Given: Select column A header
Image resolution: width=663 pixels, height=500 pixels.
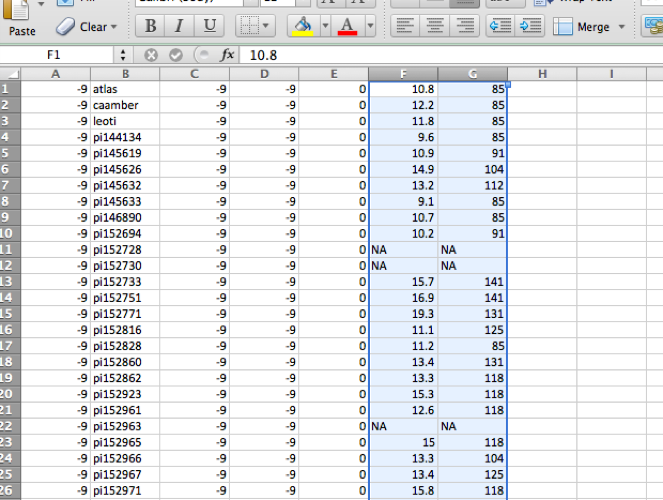Looking at the screenshot, I should [x=55, y=74].
